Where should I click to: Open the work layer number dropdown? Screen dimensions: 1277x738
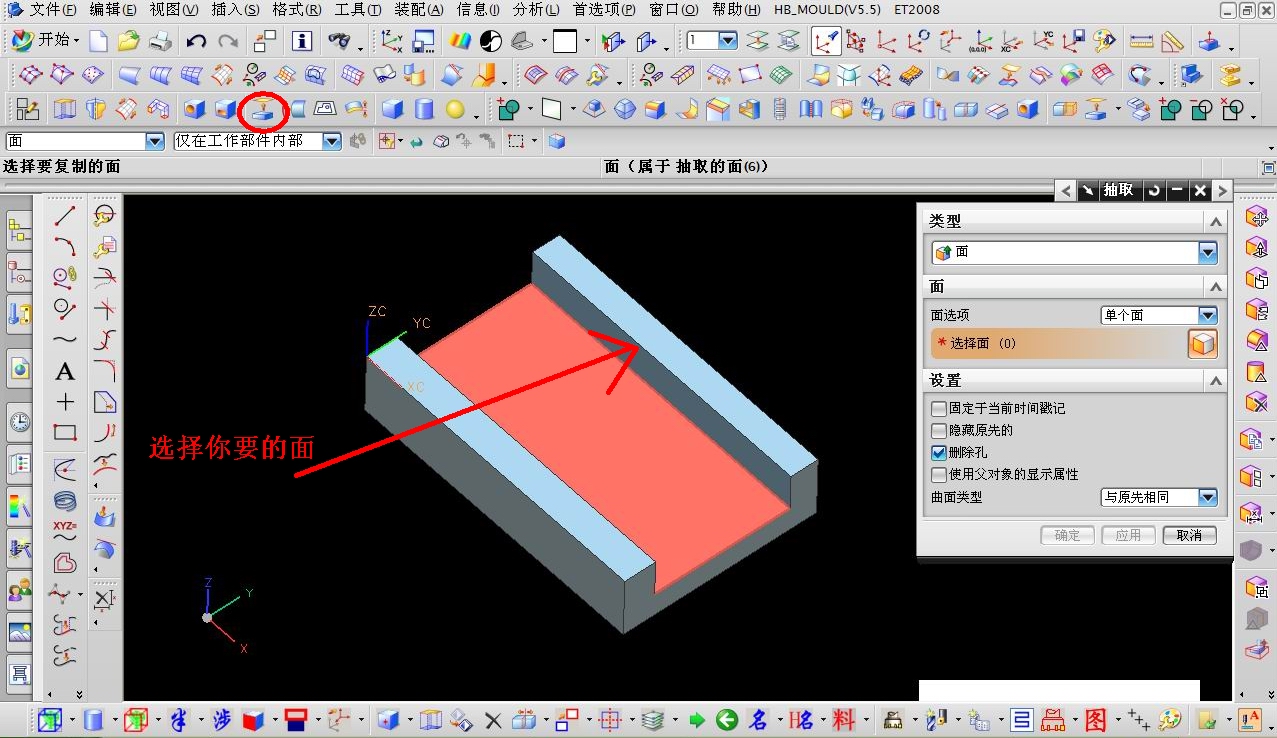pyautogui.click(x=727, y=41)
